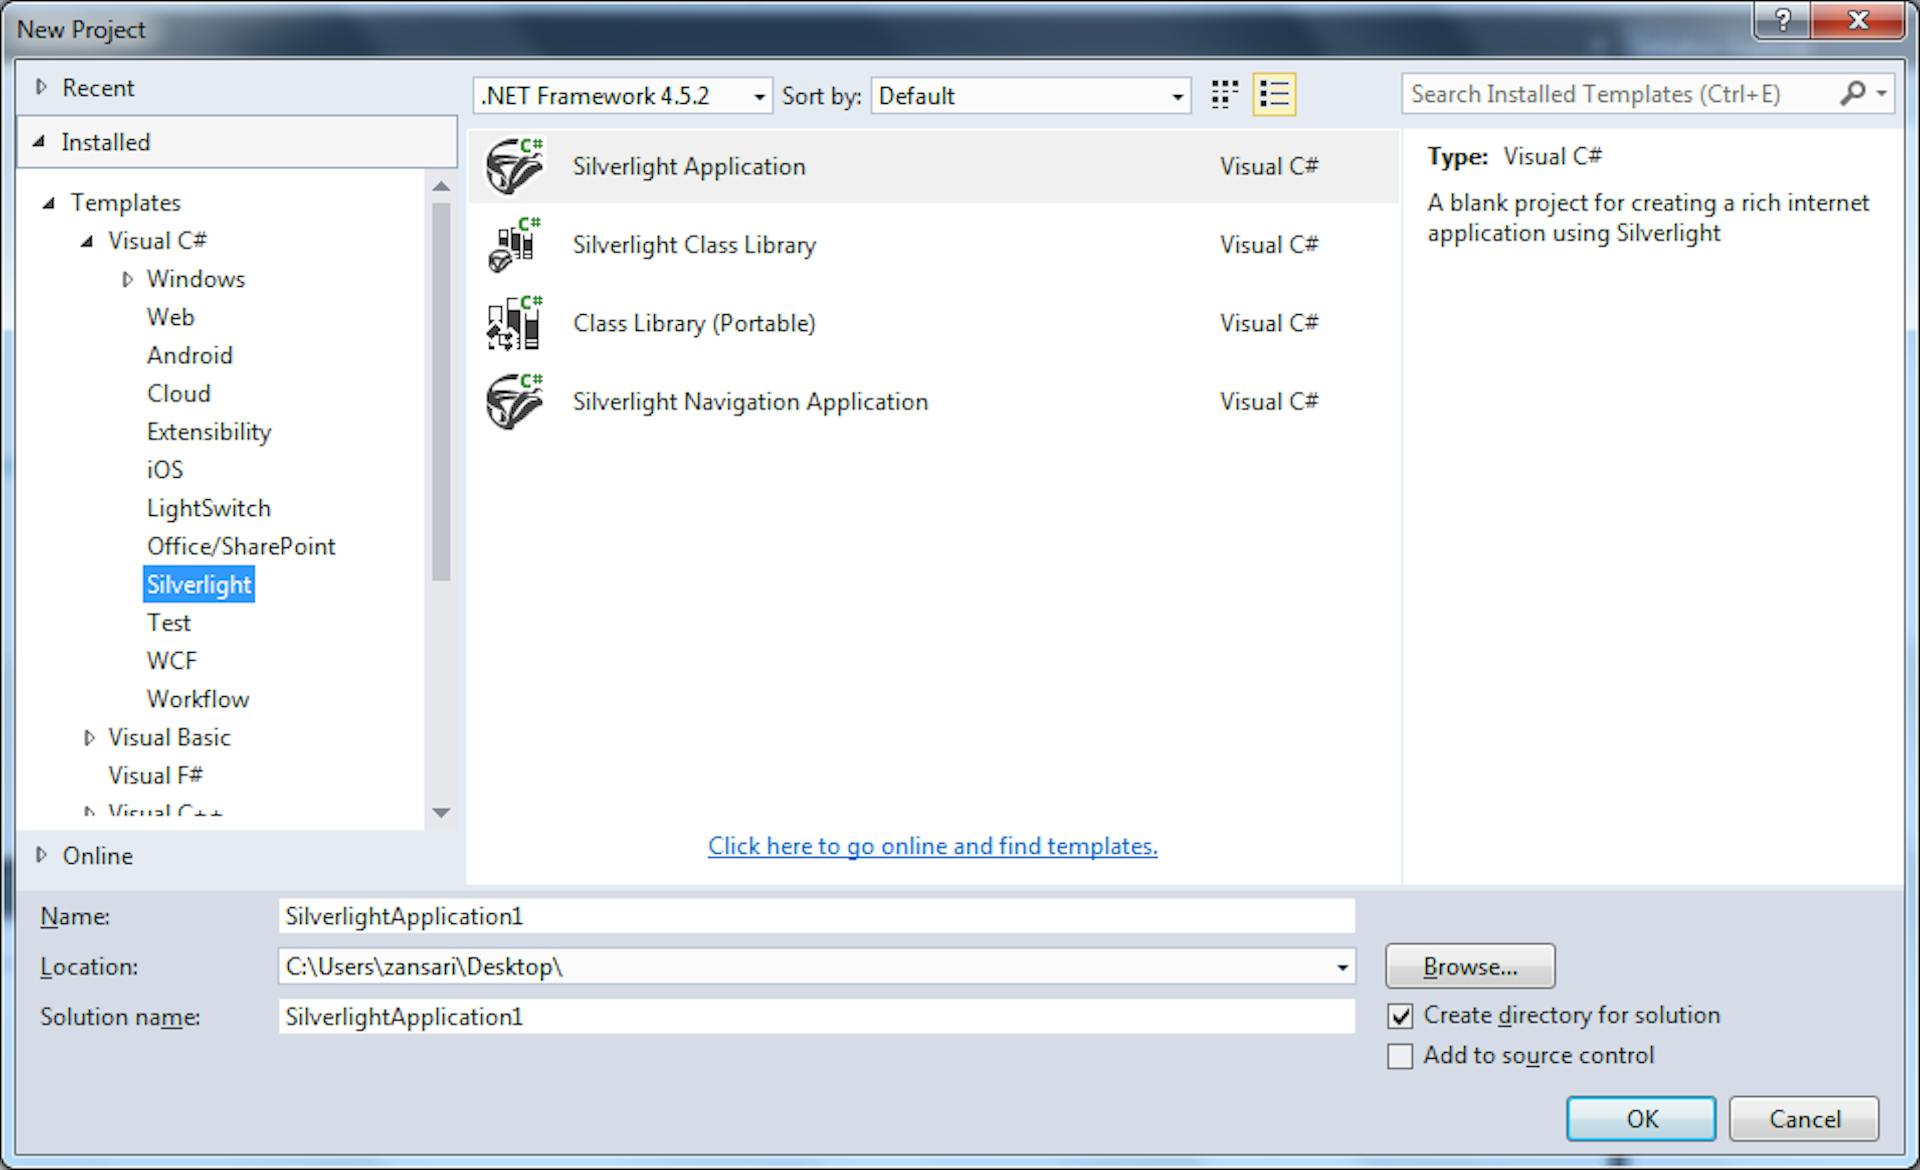Pick the Class Library (Portable) icon

point(515,323)
